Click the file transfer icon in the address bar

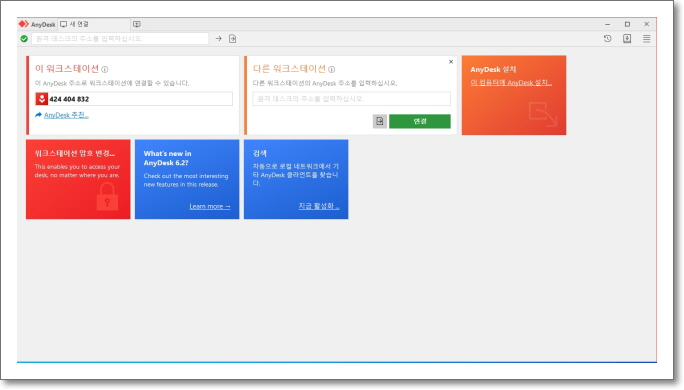(x=233, y=39)
